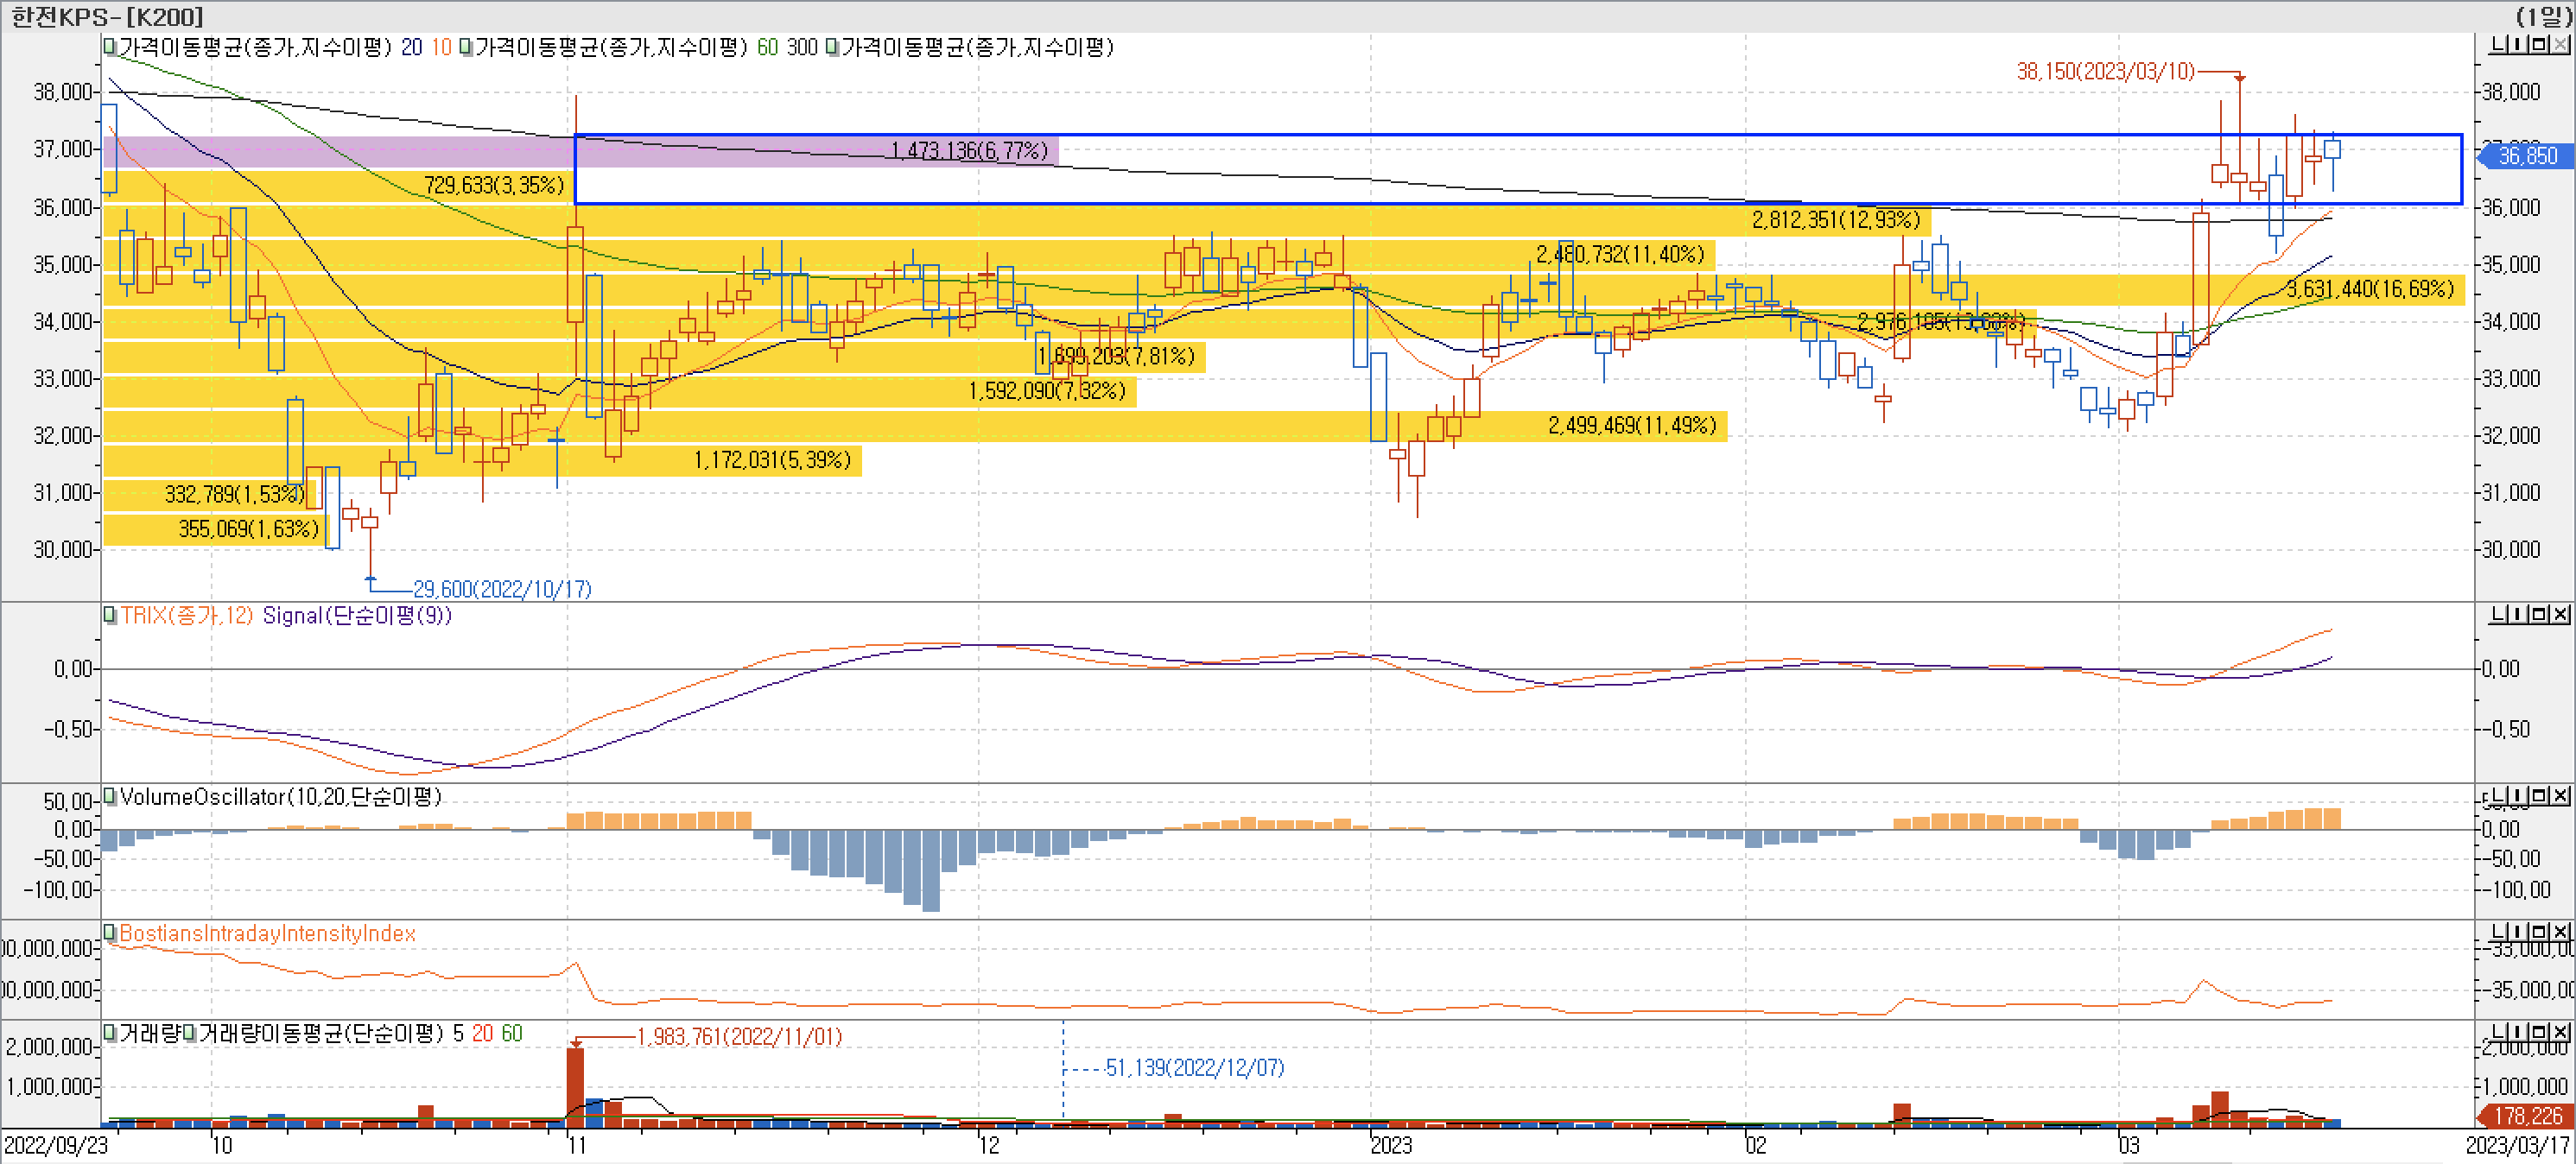2576x1164 pixels.
Task: Click the L-shaped icon in the TRIX pane
Action: [x=2498, y=614]
